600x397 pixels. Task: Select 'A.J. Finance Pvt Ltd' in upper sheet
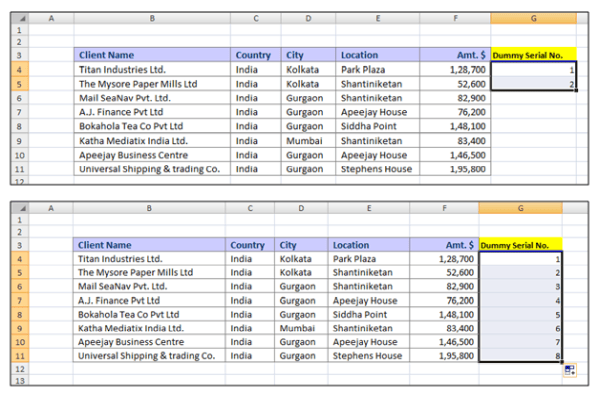point(152,112)
